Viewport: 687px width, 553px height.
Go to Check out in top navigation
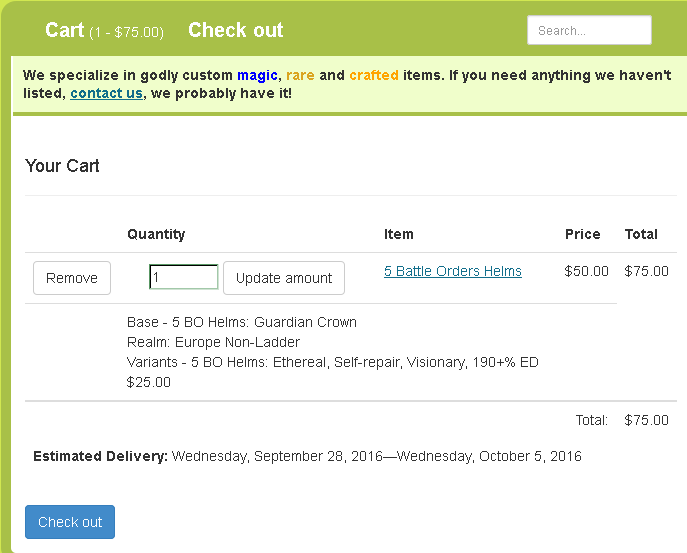click(x=236, y=31)
